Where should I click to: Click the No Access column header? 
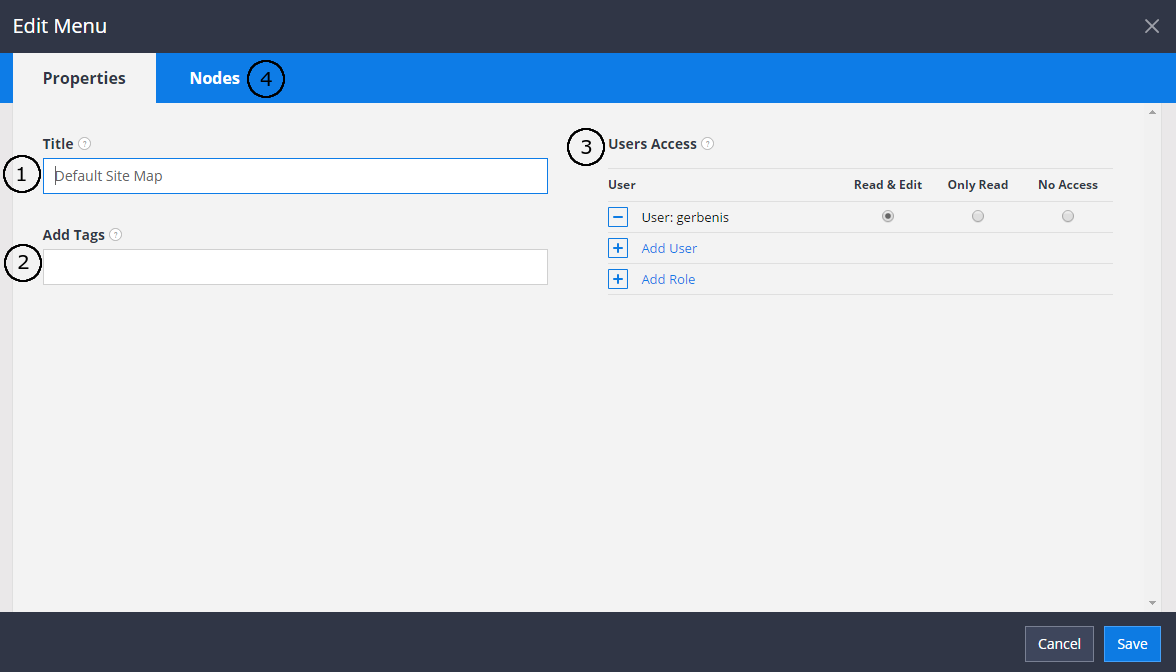coord(1067,184)
